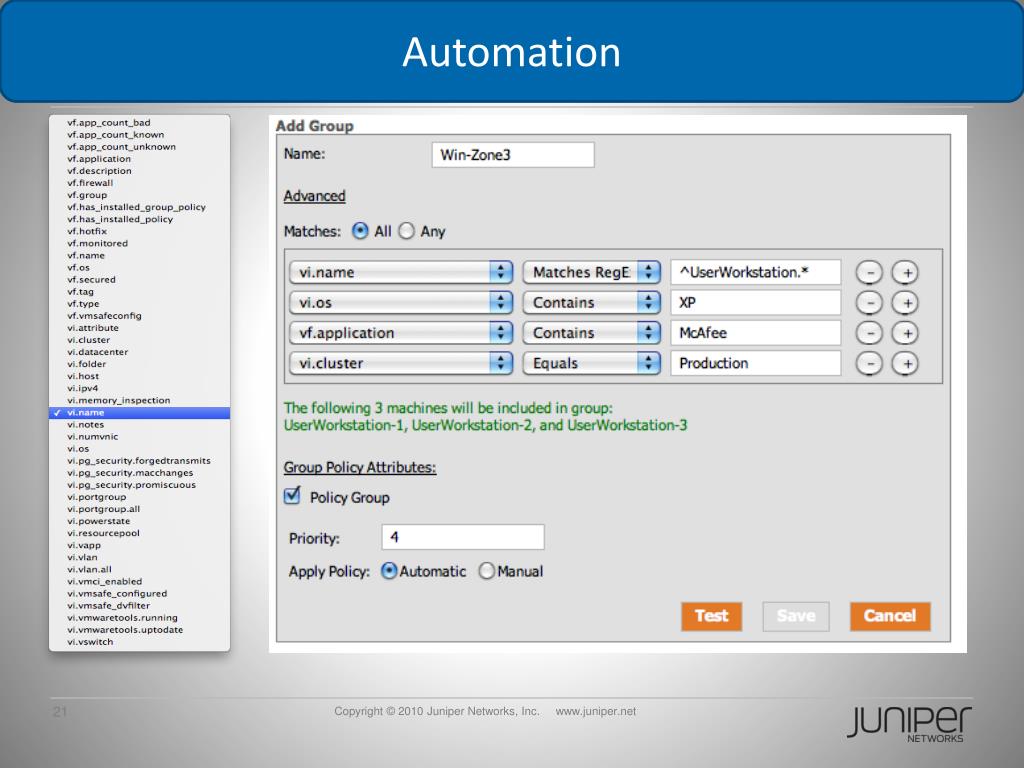Remove the vf.application rule with minus button

click(870, 333)
